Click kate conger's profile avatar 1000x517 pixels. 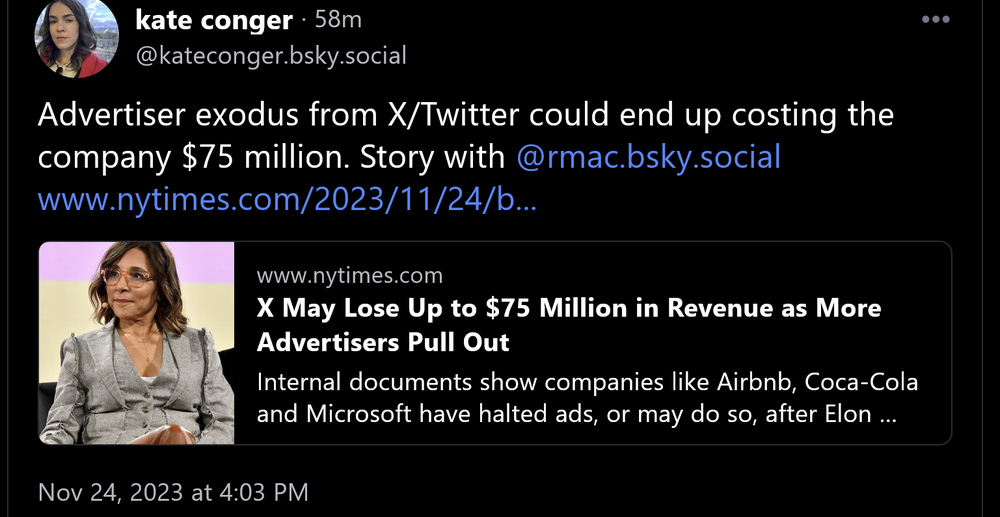(71, 40)
